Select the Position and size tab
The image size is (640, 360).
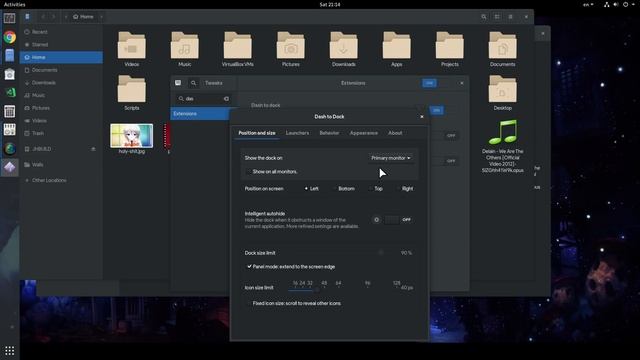[257, 133]
